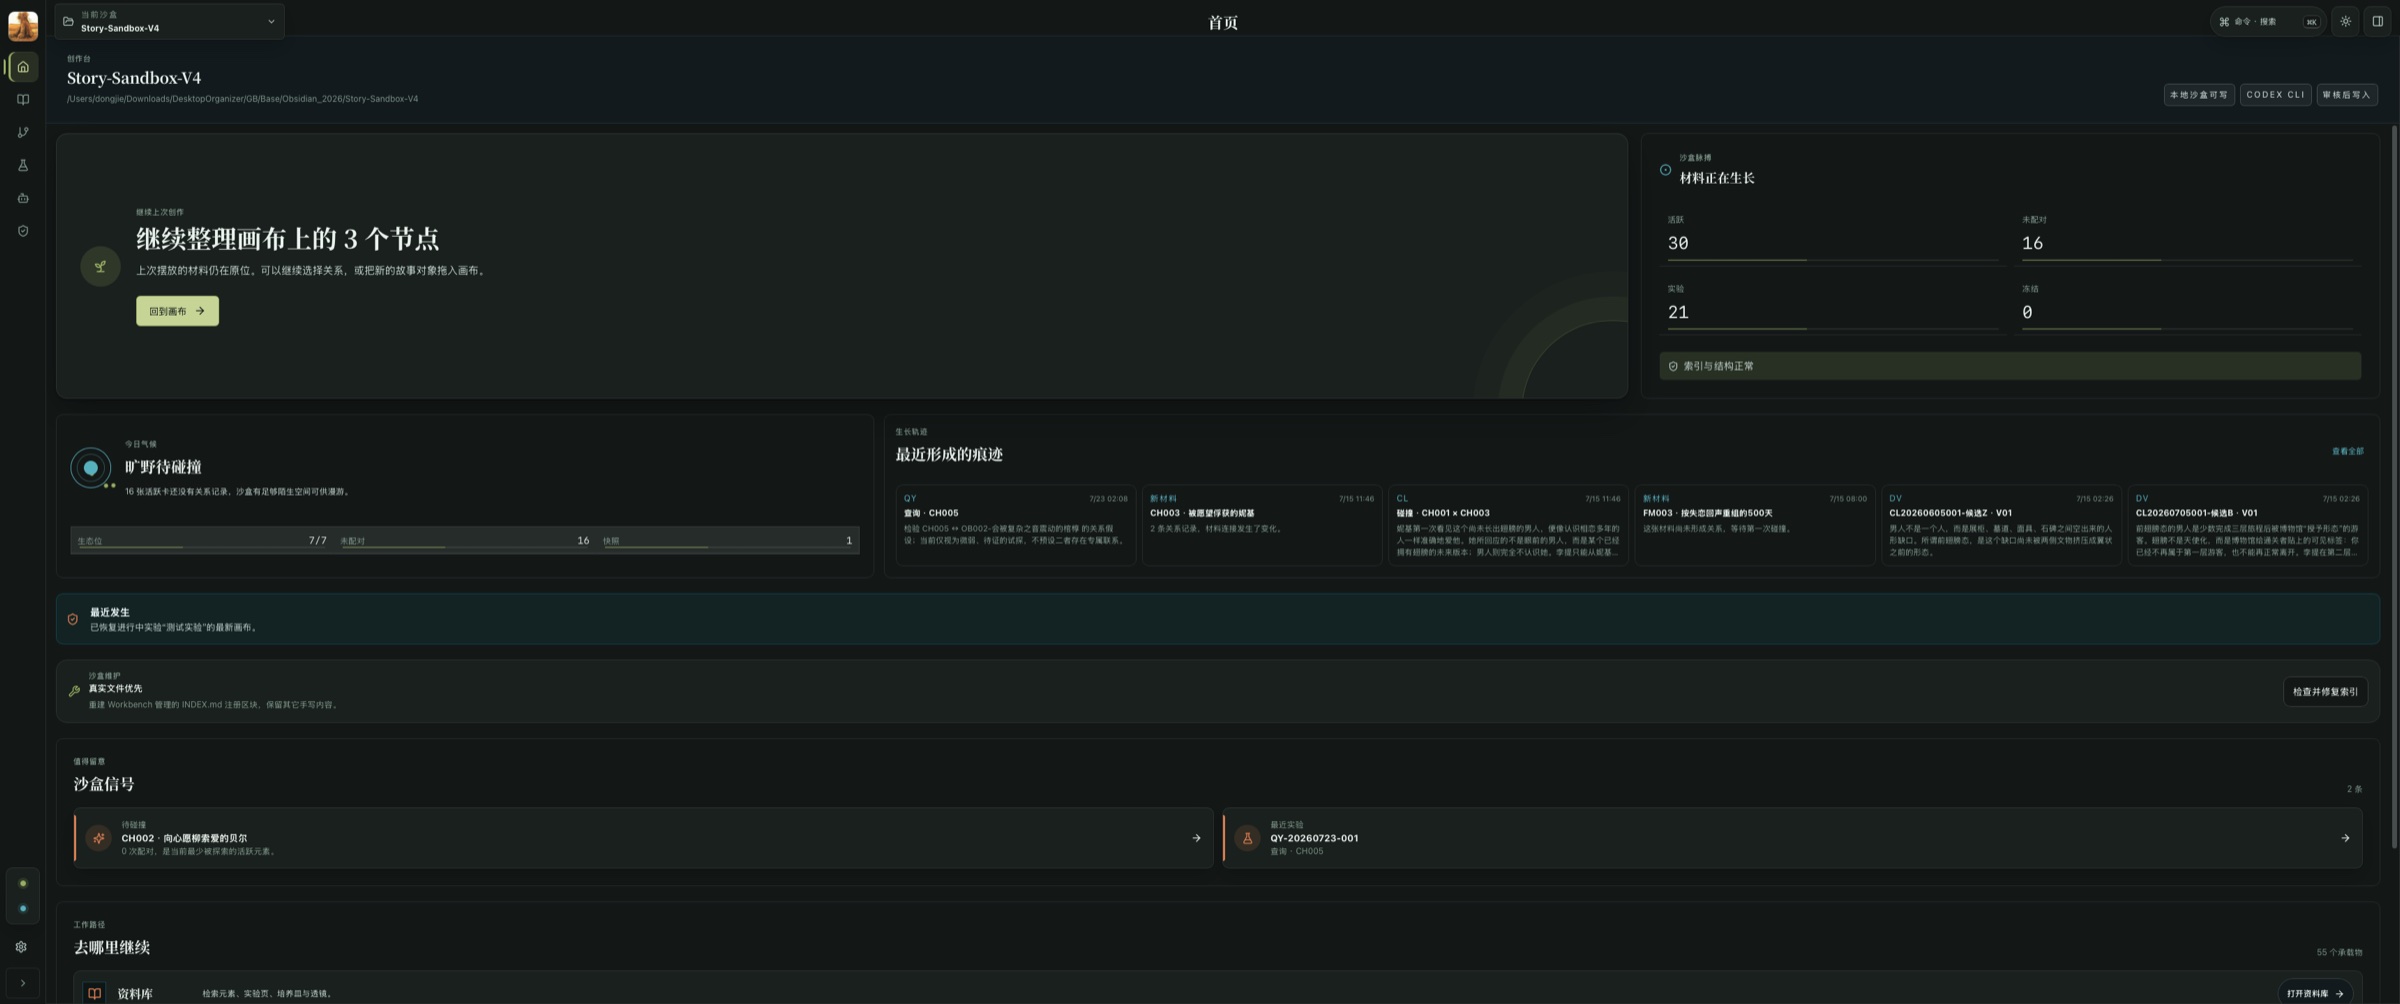Click the 未配对 16 stat in 沙盒脉搏
The image size is (2400, 1004).
click(2187, 237)
